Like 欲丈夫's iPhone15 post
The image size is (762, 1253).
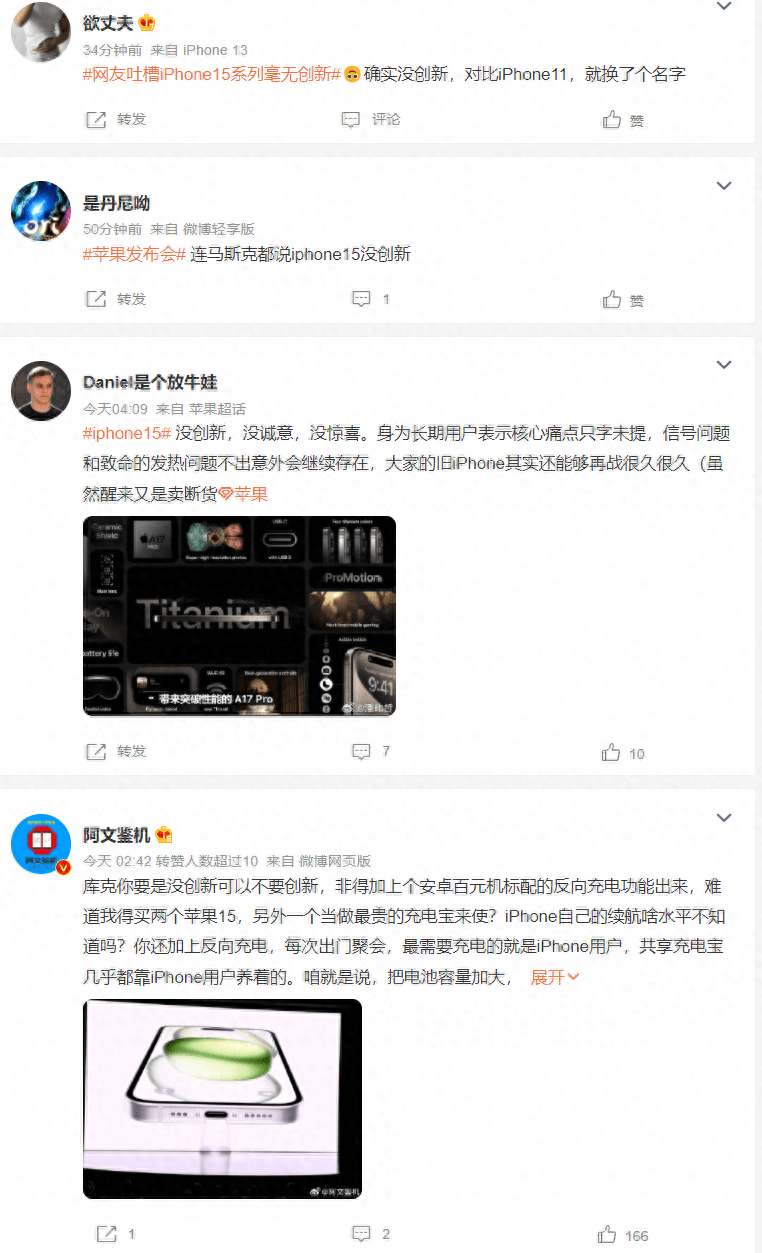pyautogui.click(x=623, y=120)
